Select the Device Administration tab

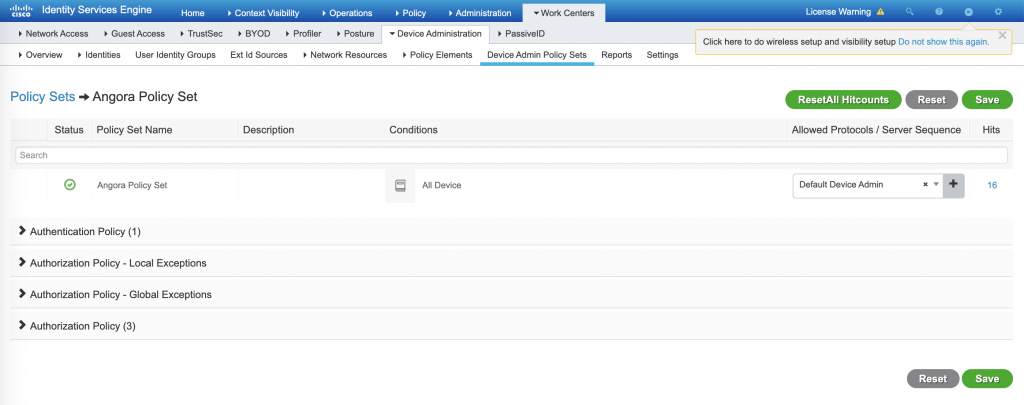coord(435,33)
